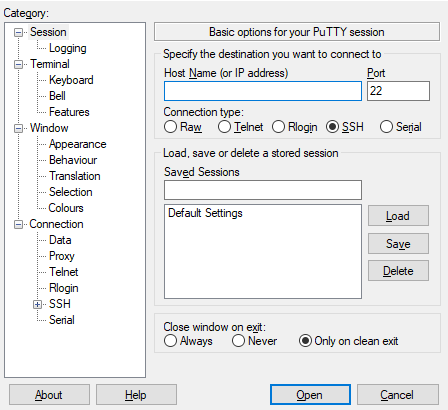Image resolution: width=448 pixels, height=410 pixels.
Task: Open the Connection category
Action: (56, 224)
